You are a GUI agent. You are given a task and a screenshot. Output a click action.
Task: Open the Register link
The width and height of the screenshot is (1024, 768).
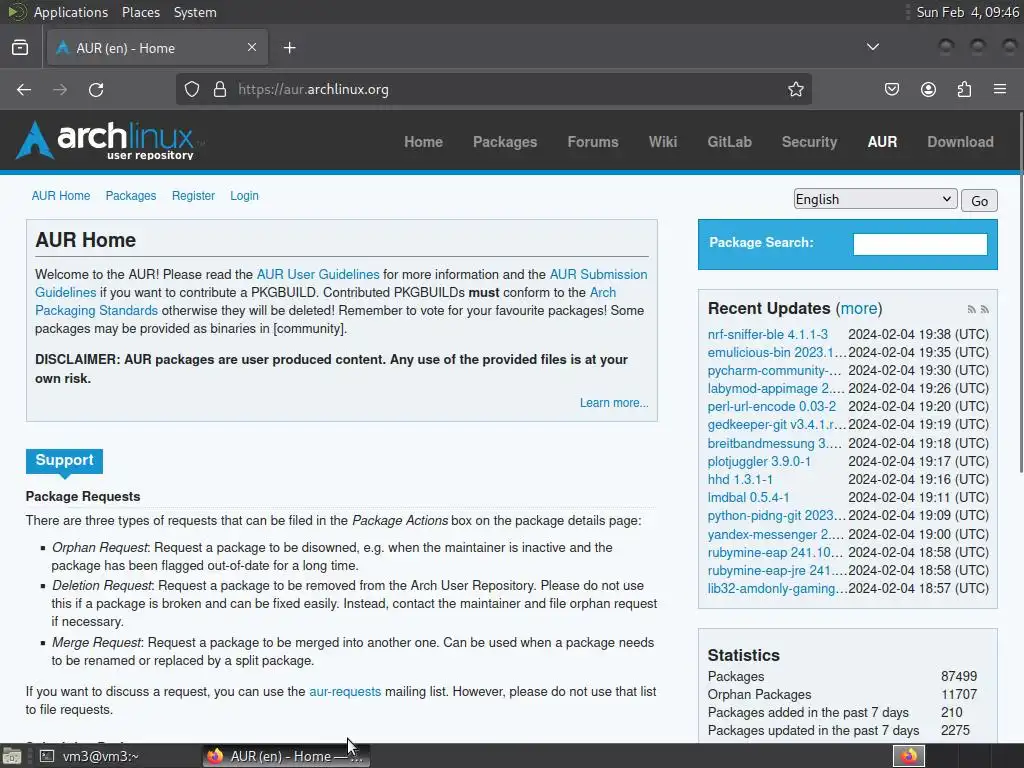pyautogui.click(x=193, y=196)
